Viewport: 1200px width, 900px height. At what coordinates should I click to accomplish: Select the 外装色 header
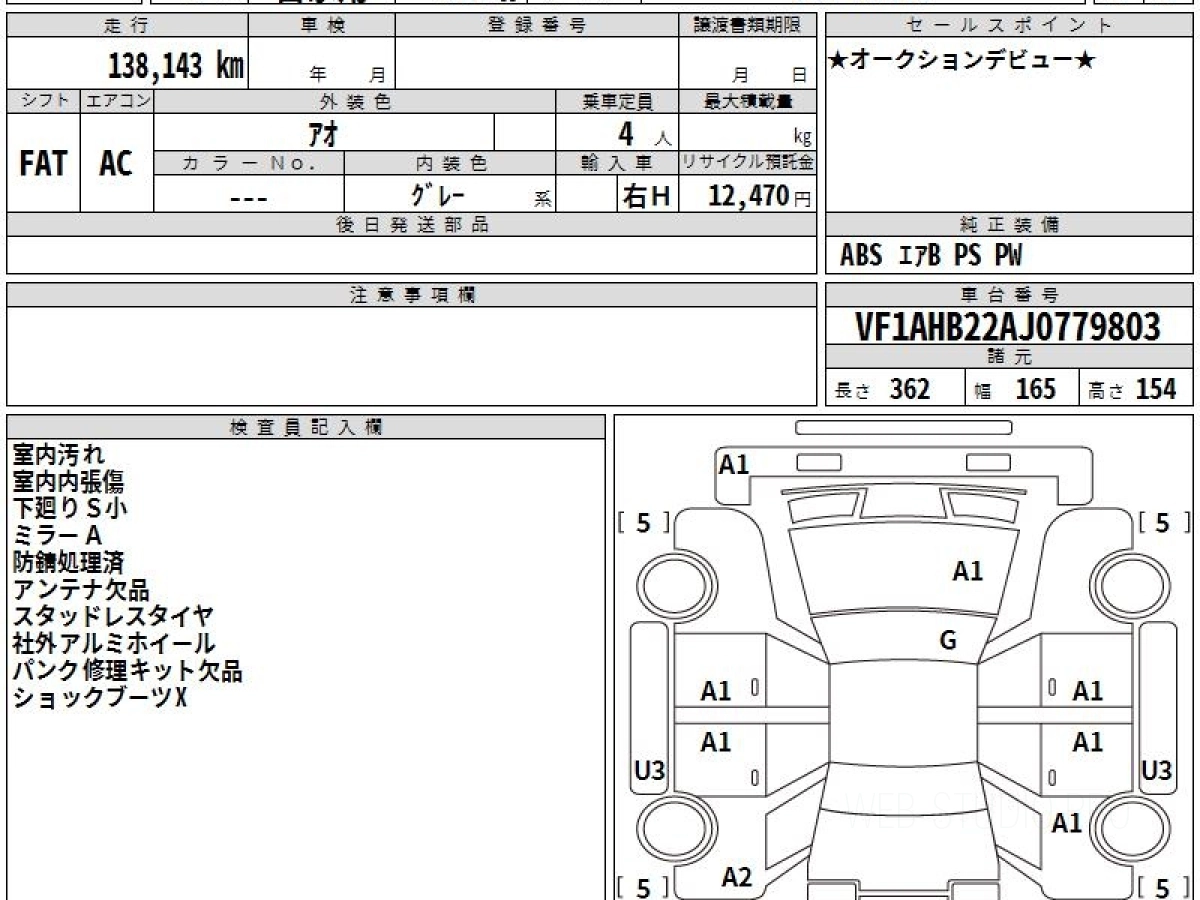click(x=355, y=101)
